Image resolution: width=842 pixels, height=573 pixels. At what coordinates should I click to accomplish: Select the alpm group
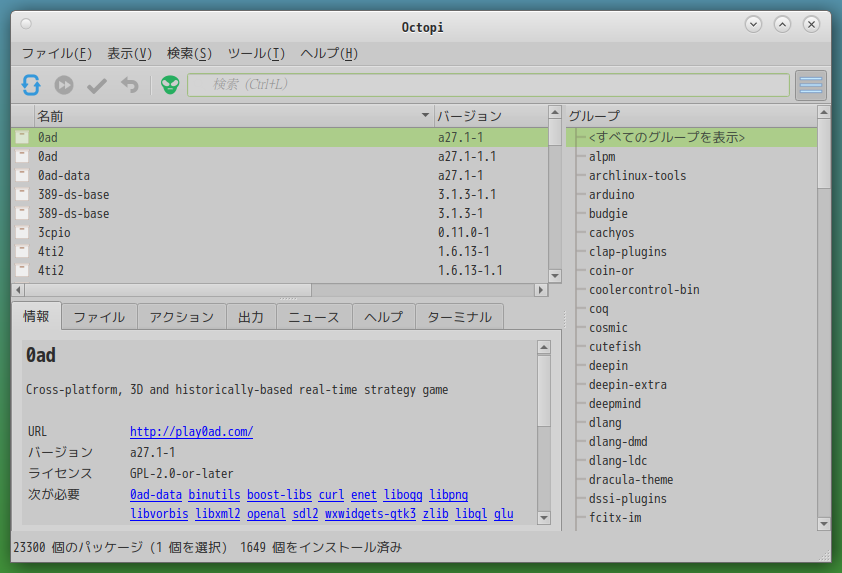(602, 157)
